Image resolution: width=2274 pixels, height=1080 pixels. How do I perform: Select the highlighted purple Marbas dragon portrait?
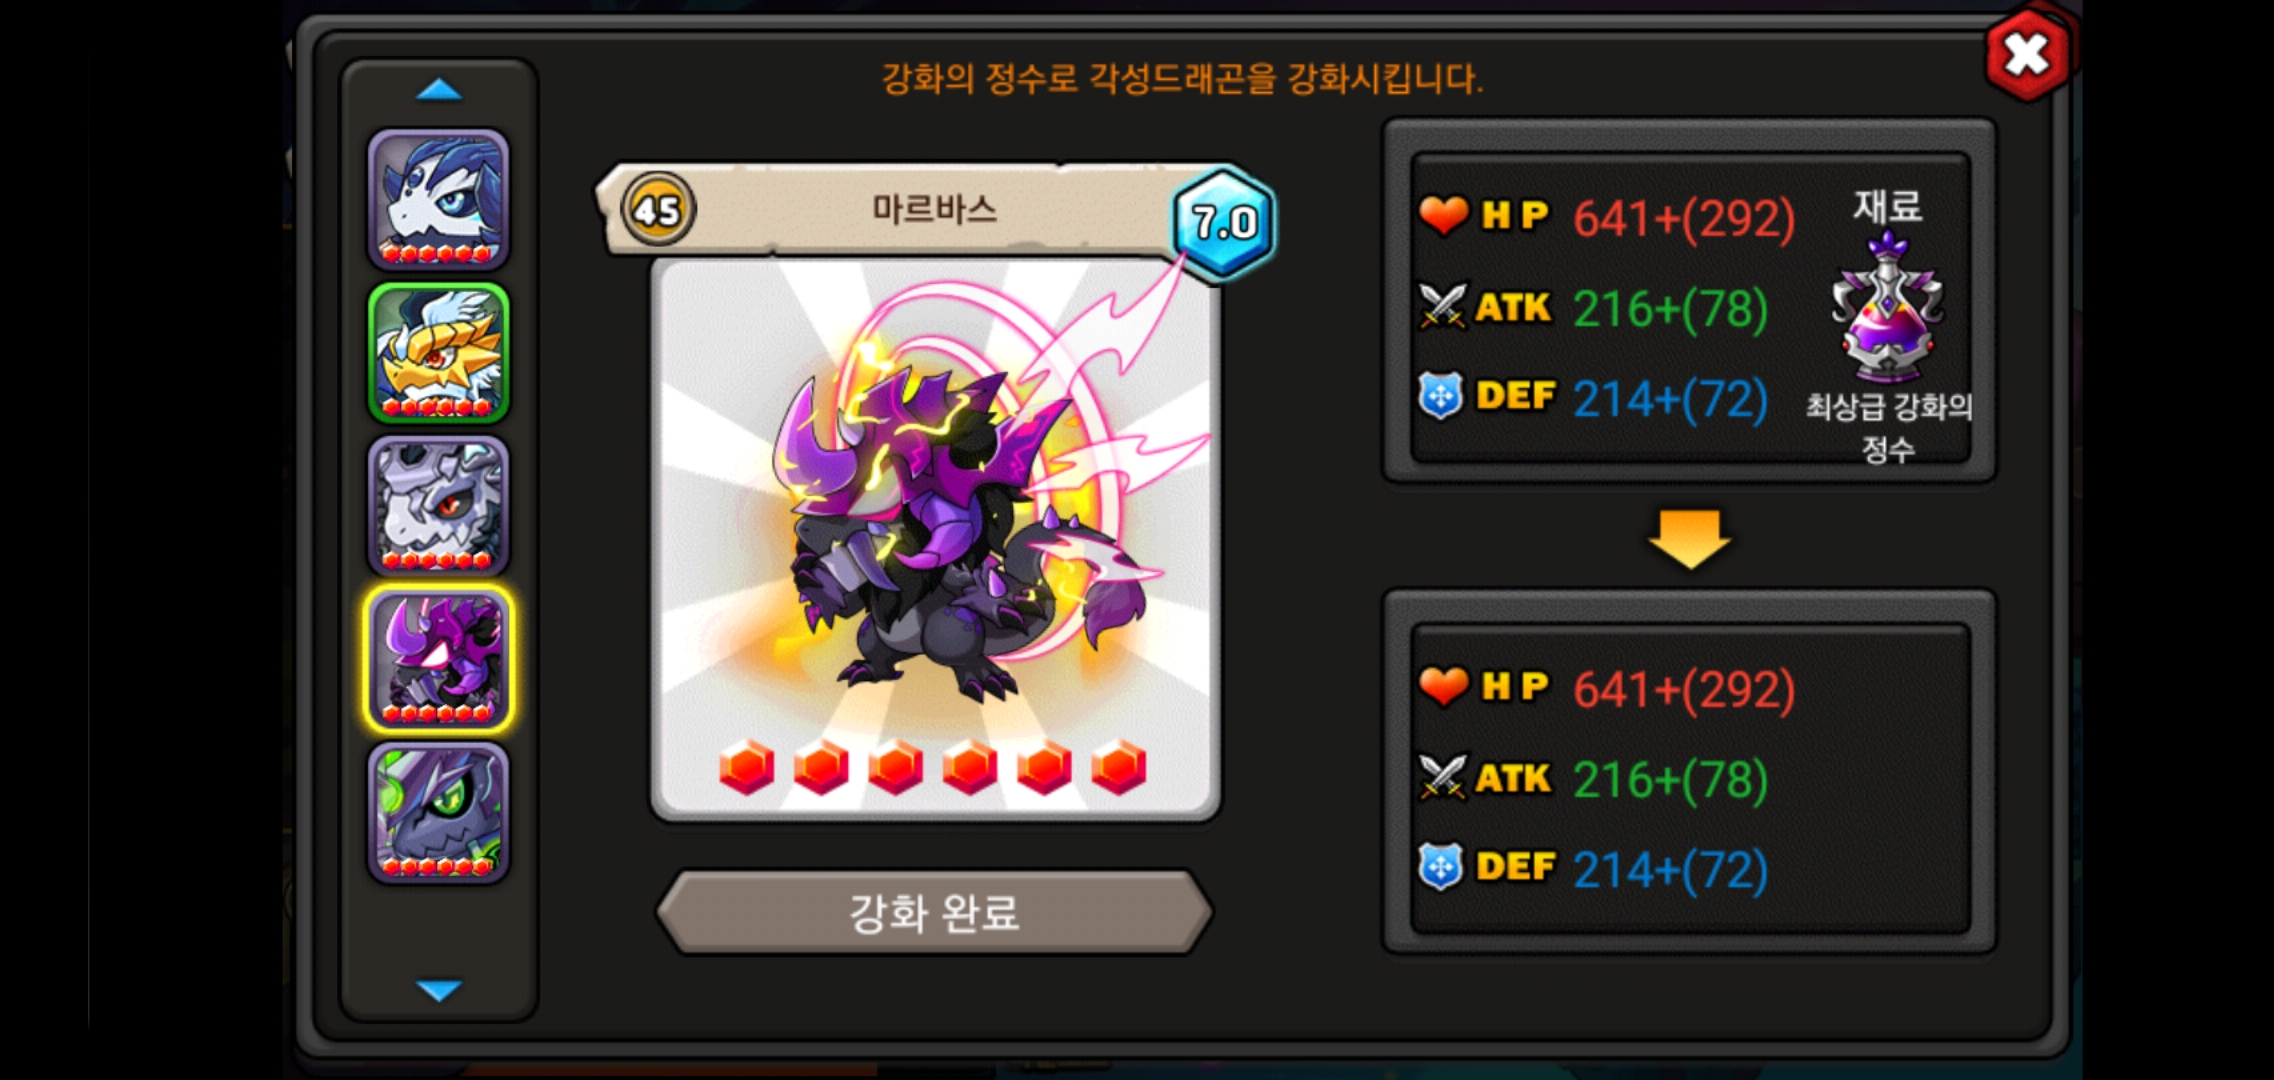point(439,660)
